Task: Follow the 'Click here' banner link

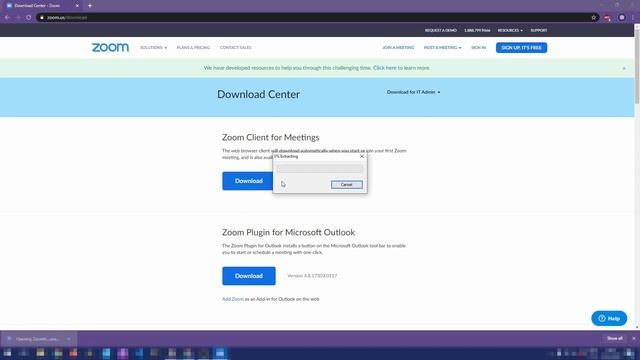Action: (x=384, y=68)
